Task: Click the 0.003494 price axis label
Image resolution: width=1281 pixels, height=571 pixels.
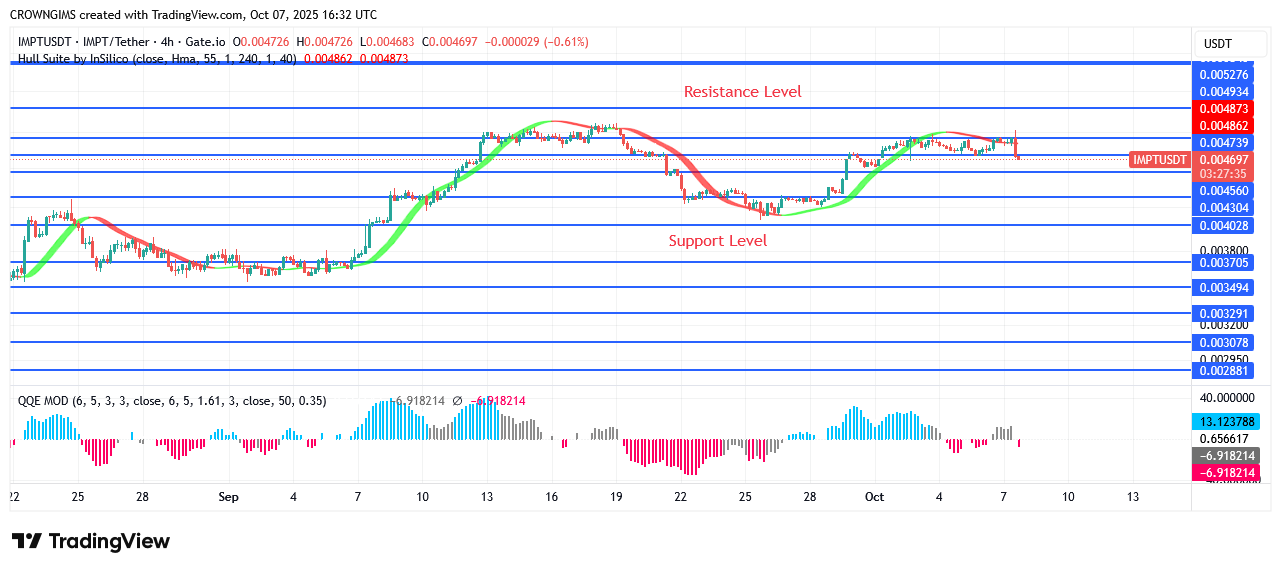Action: [x=1225, y=288]
